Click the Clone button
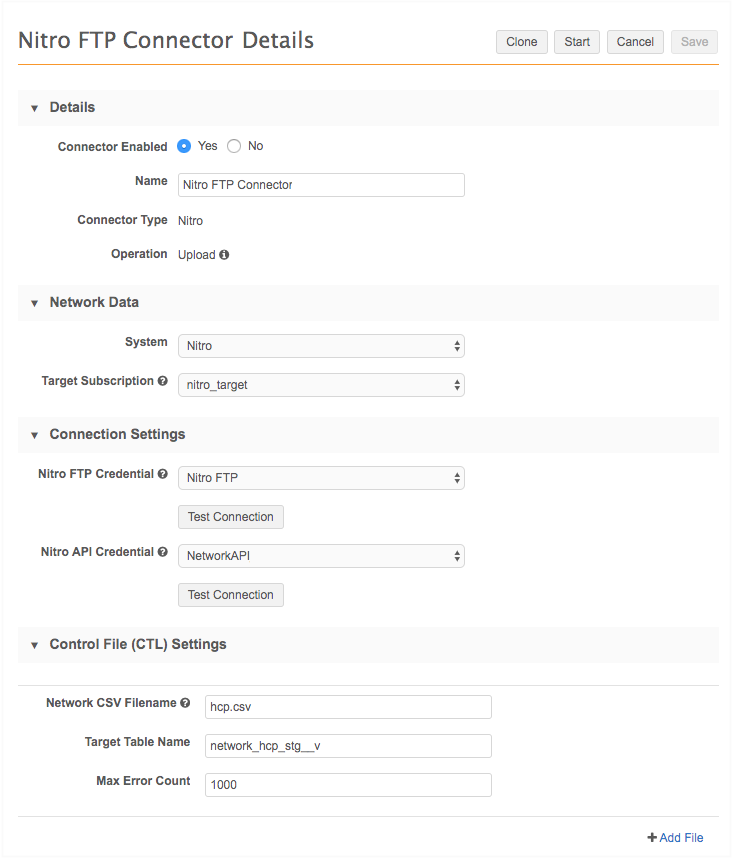 522,42
